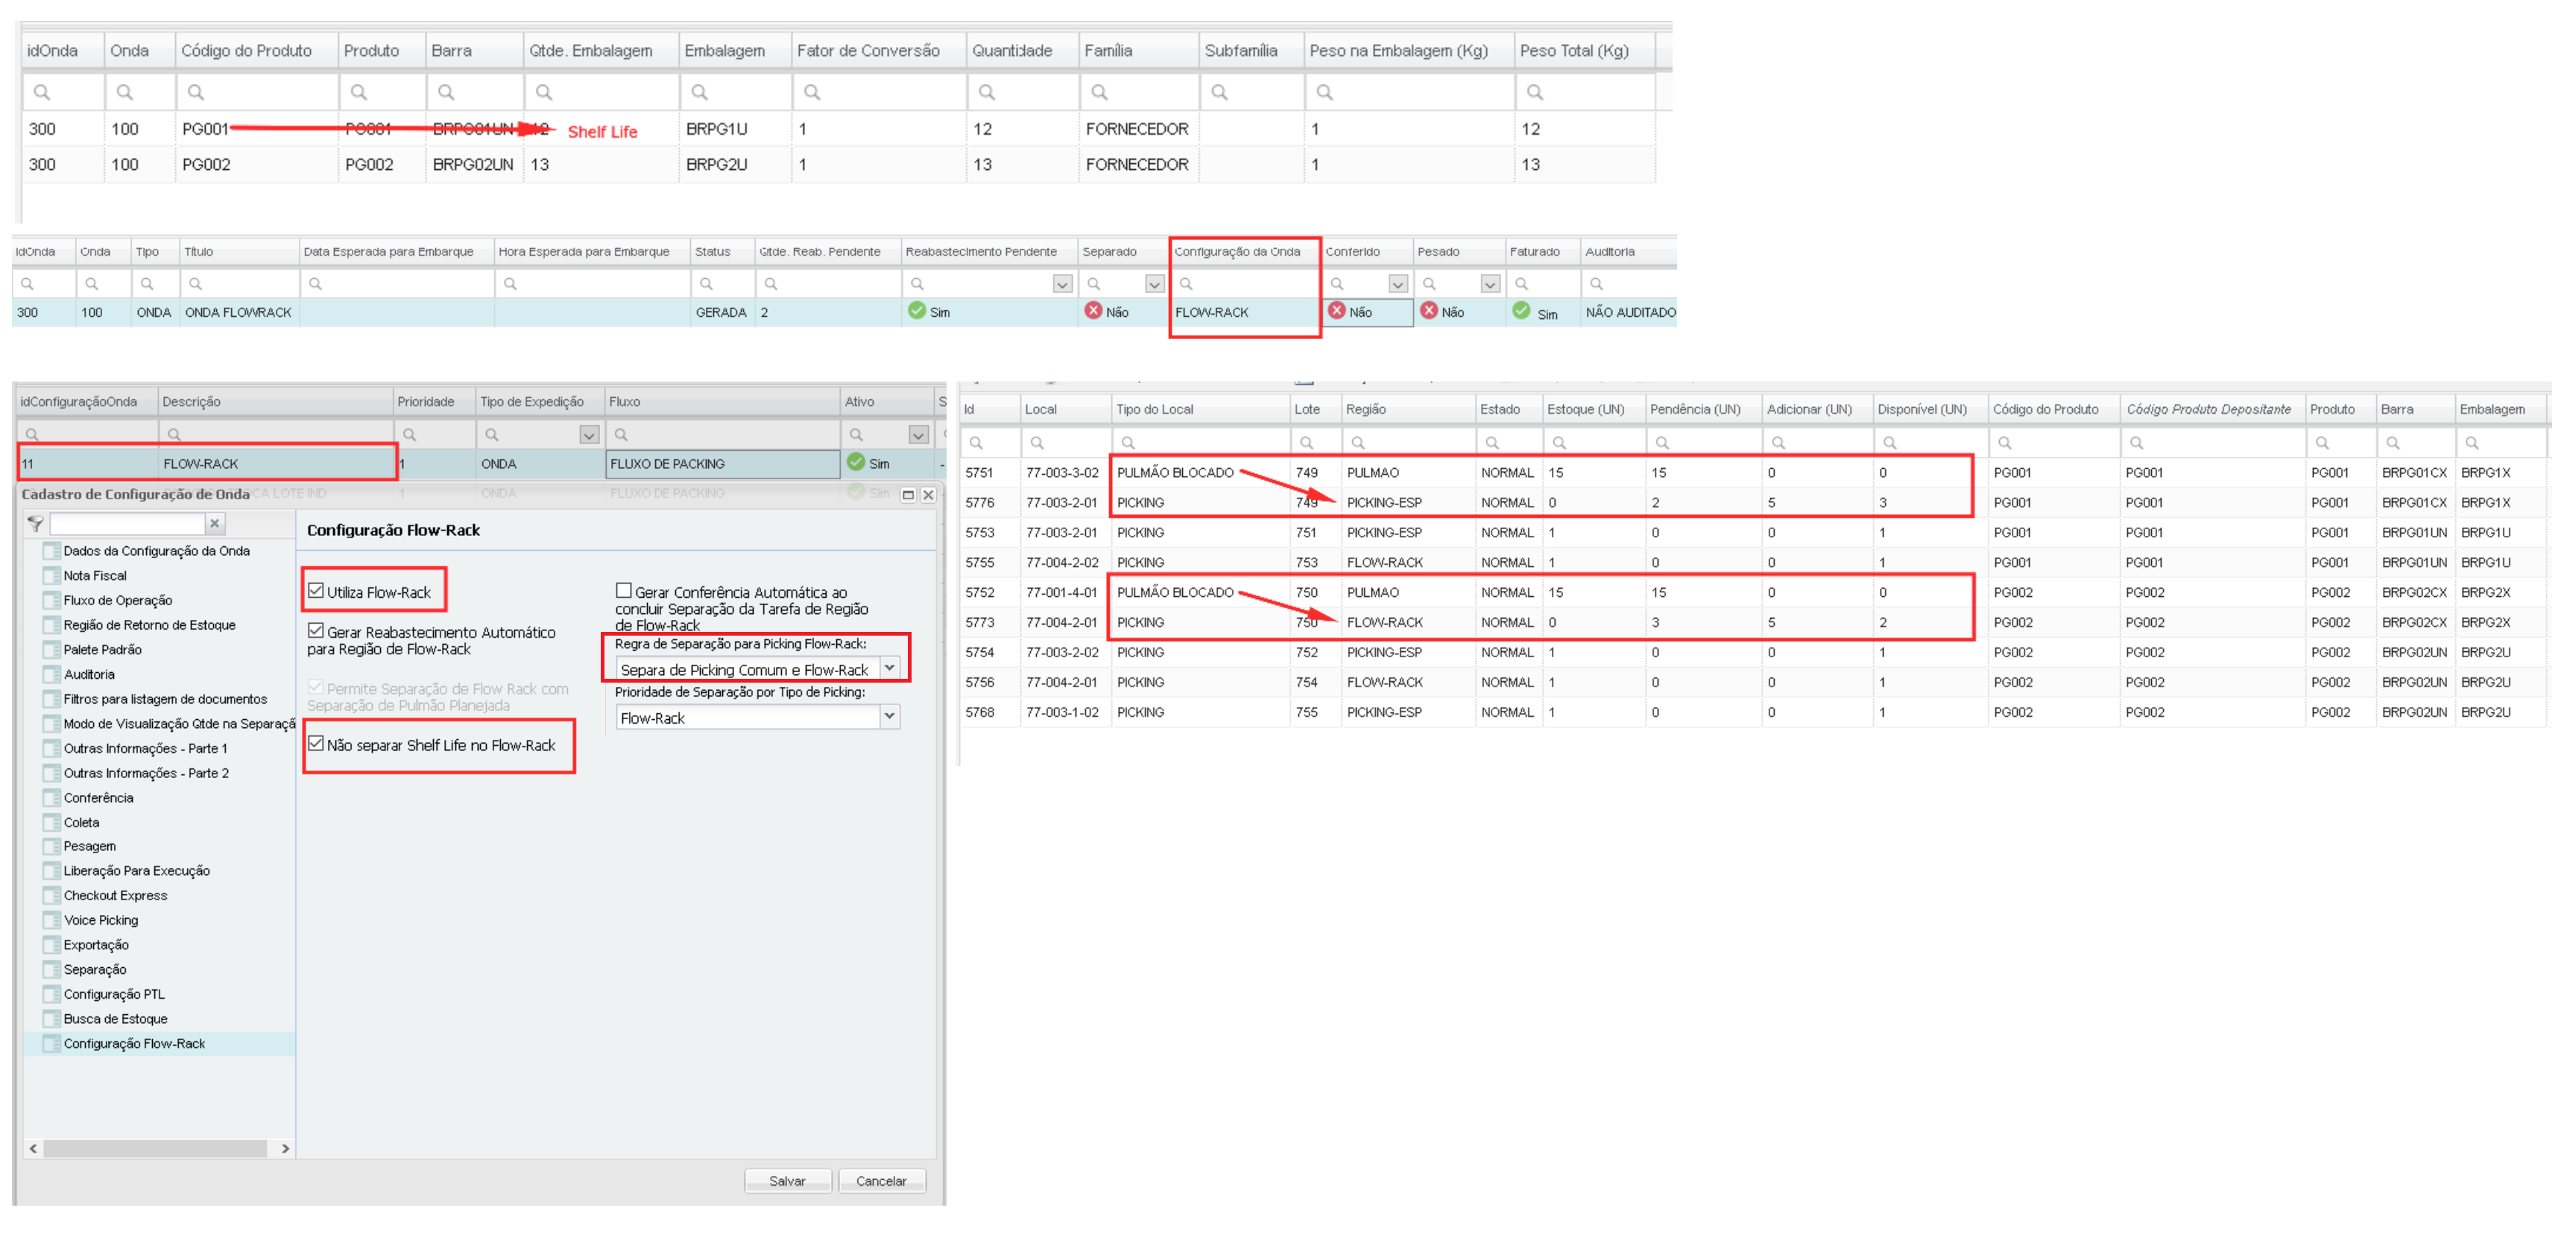Click red X icon in Separado column
This screenshot has width=2576, height=1240.
point(1093,311)
